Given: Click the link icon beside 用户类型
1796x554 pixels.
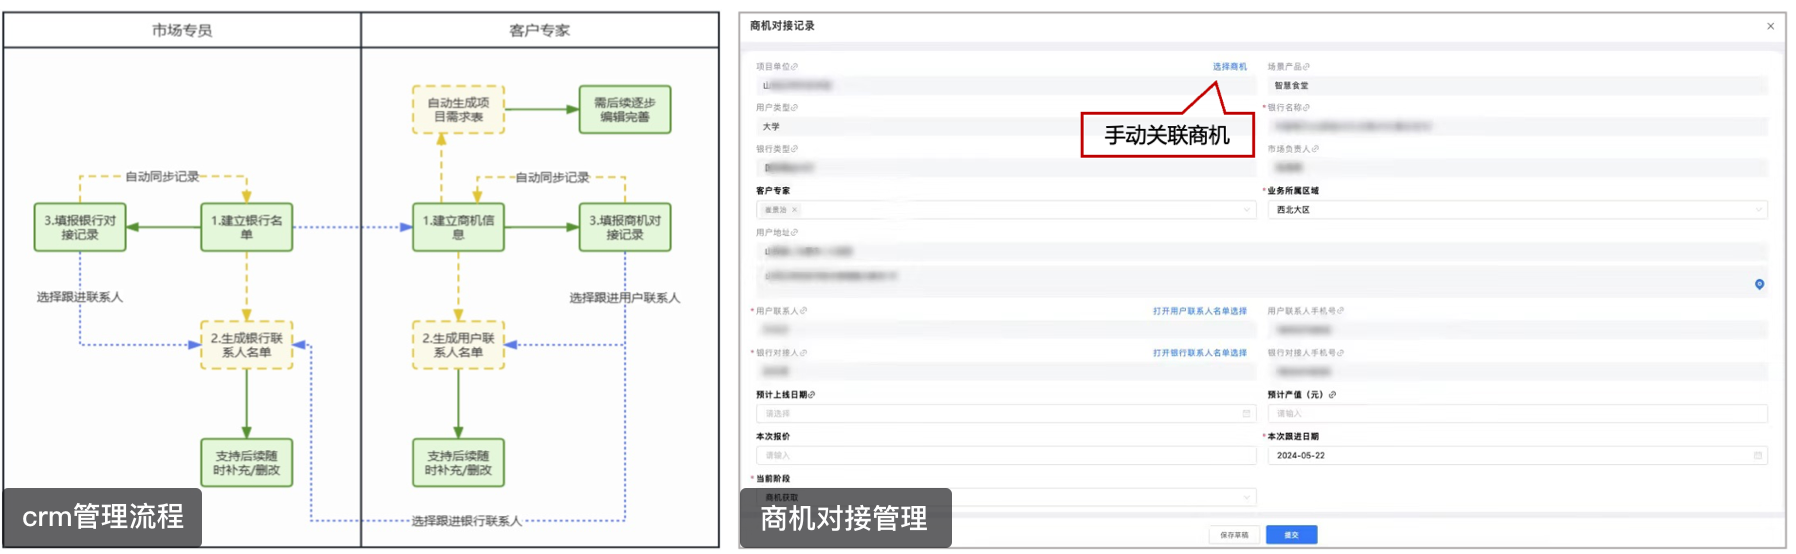Looking at the screenshot, I should point(794,108).
